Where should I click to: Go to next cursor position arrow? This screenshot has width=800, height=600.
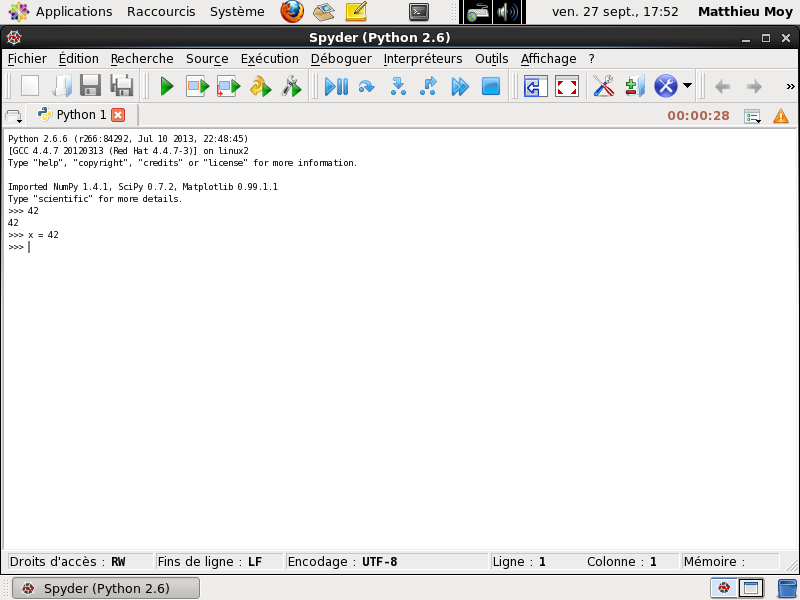coord(754,86)
